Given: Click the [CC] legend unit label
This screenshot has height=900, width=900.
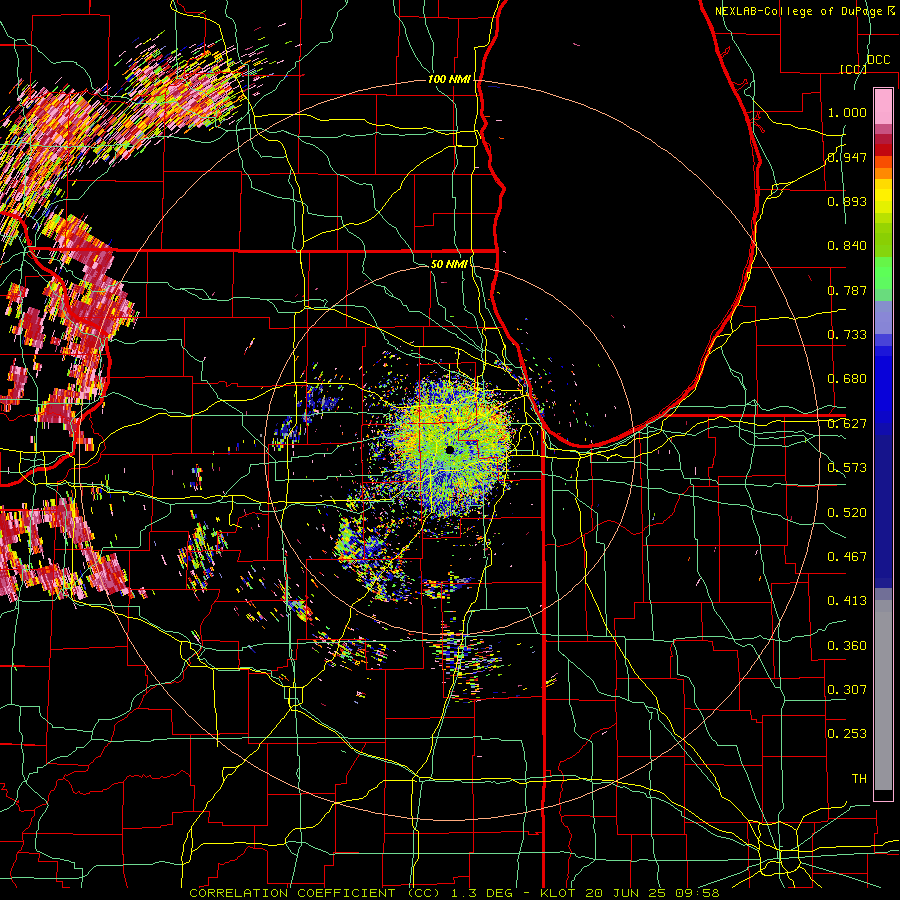Looking at the screenshot, I should (x=853, y=69).
